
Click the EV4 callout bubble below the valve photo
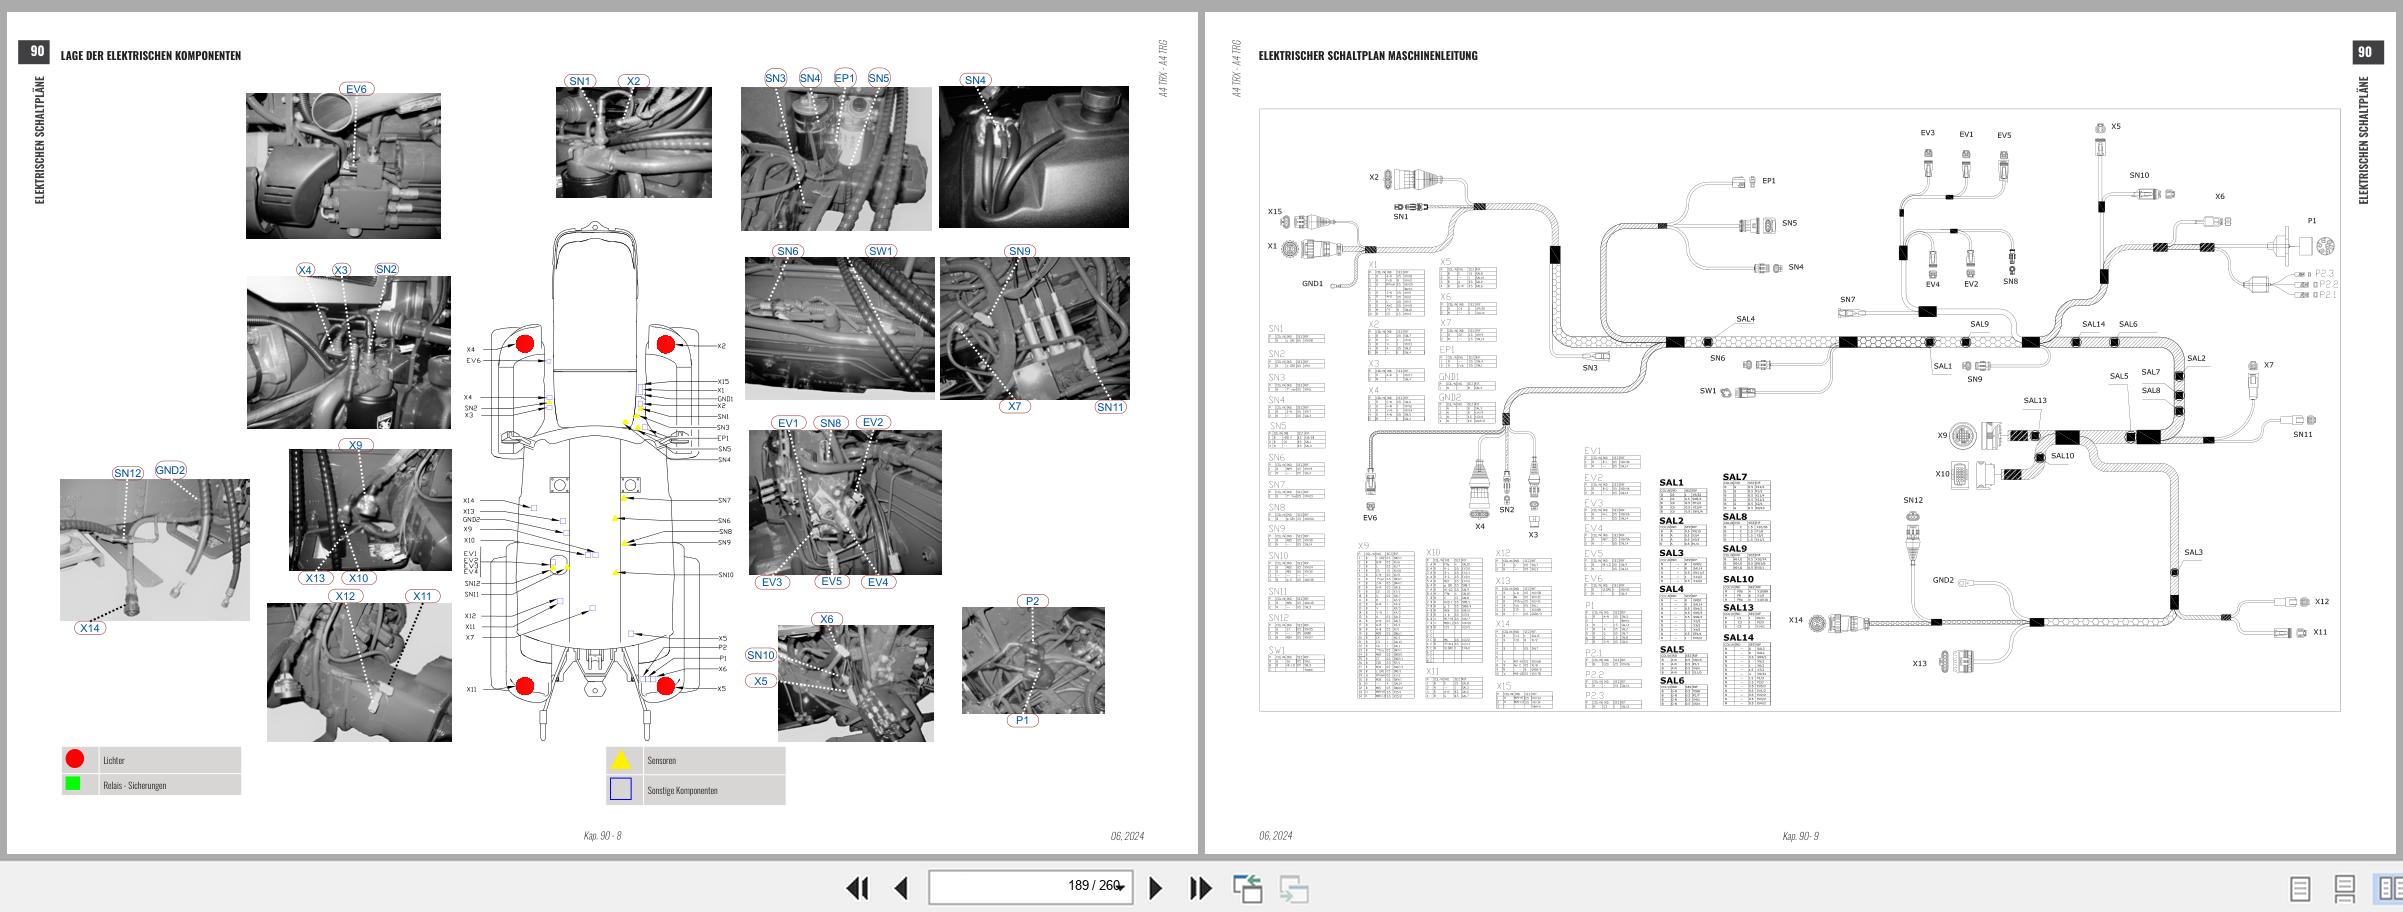[x=878, y=582]
